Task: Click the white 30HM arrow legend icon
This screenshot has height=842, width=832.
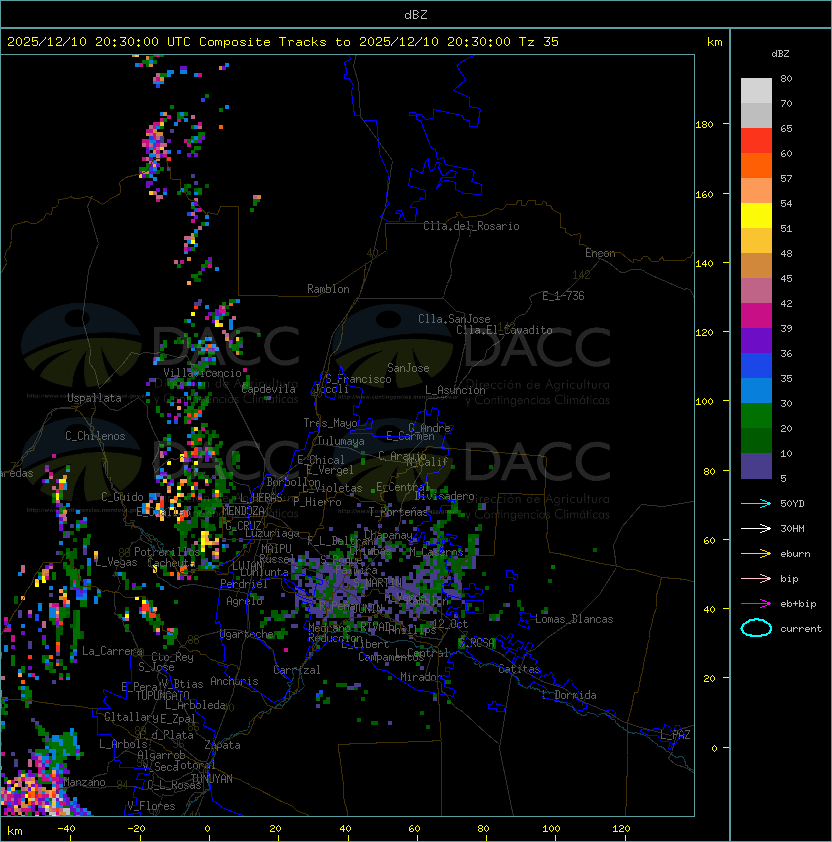Action: pos(756,529)
